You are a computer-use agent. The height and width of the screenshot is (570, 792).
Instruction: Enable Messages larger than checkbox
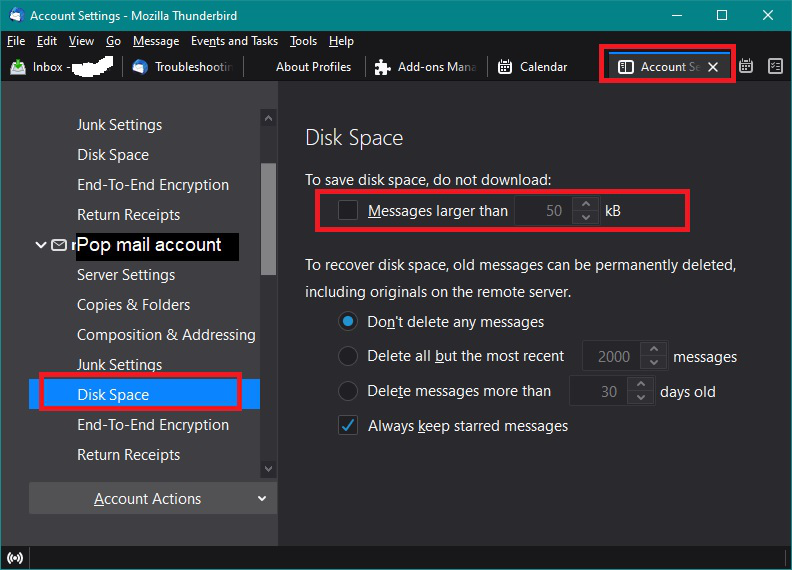point(348,210)
